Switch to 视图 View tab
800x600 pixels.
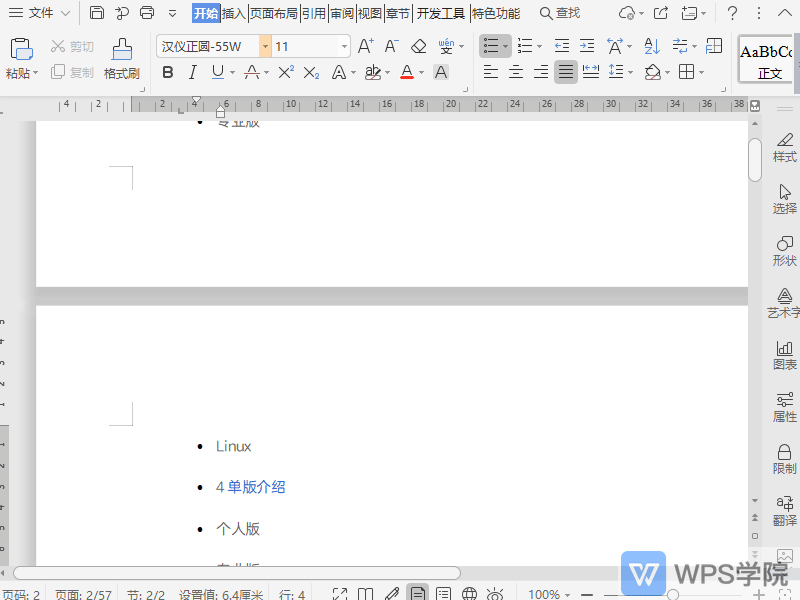[370, 13]
